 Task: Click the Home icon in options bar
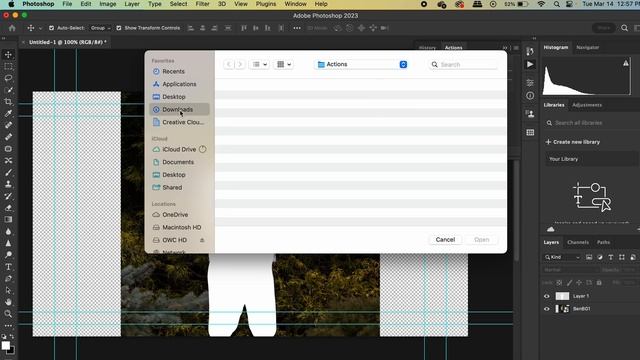(x=12, y=28)
